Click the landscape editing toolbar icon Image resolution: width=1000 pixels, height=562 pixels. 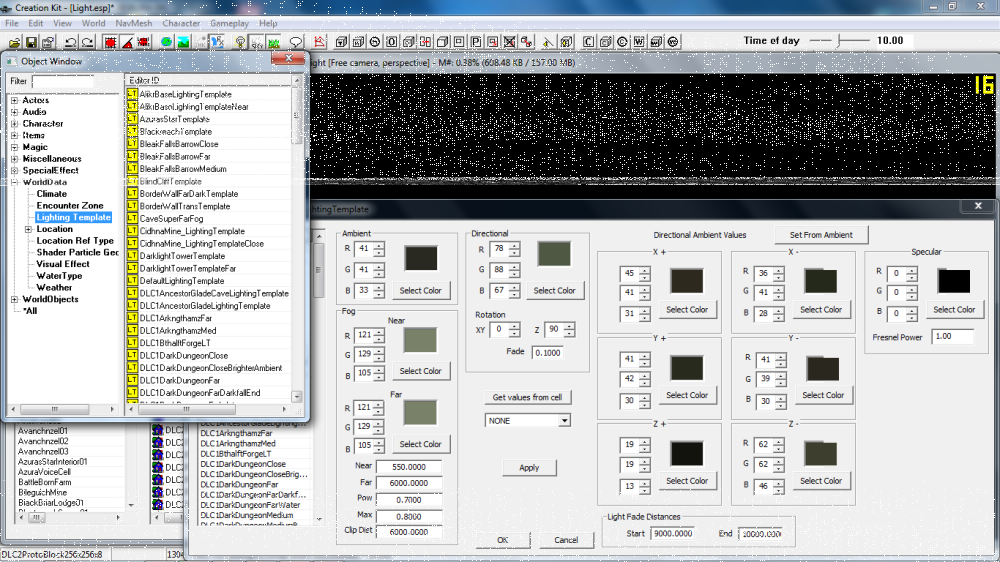[183, 42]
